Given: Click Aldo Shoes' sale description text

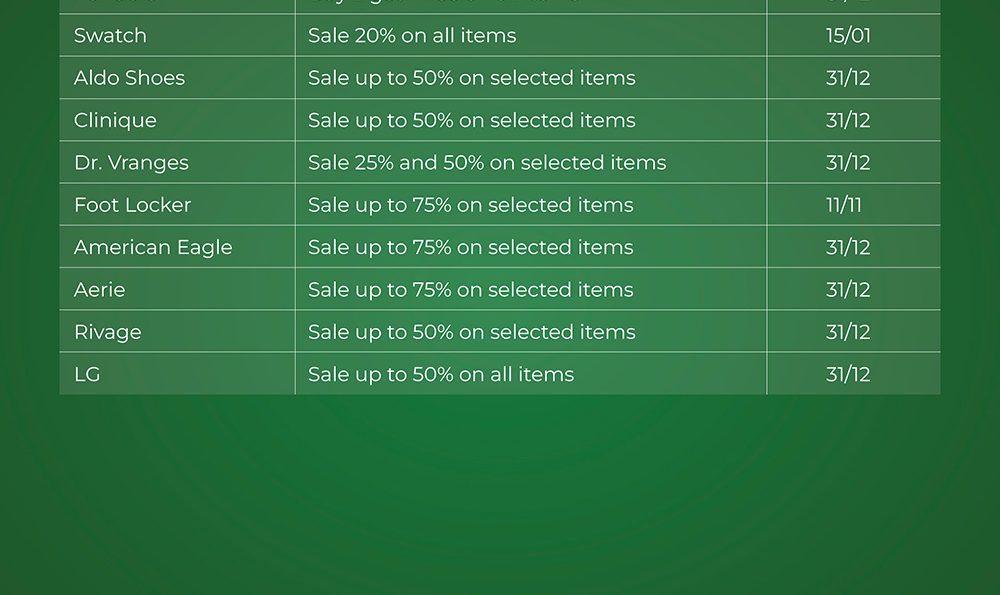Looking at the screenshot, I should coord(472,78).
